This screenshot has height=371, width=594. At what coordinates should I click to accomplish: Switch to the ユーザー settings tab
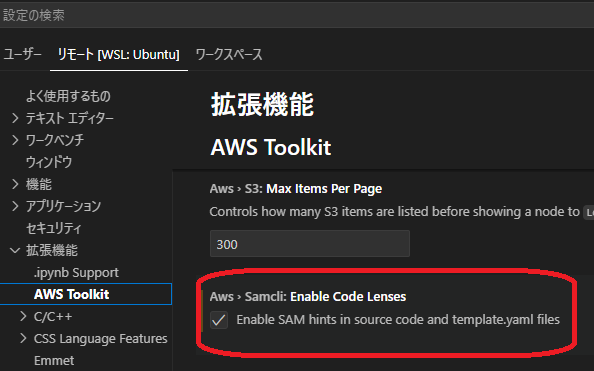pos(22,55)
